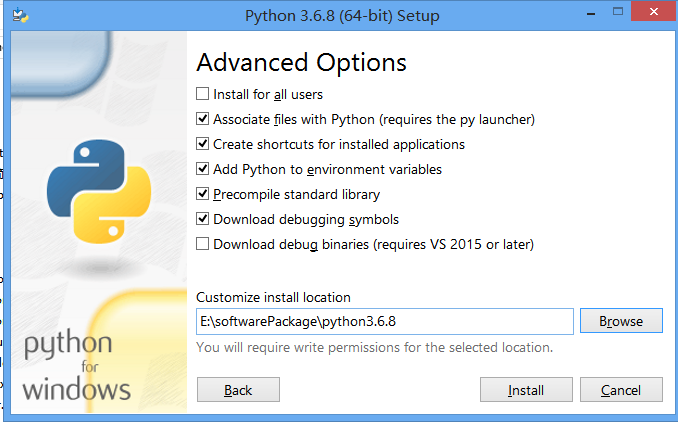Image resolution: width=678 pixels, height=422 pixels.
Task: Toggle Create shortcuts for installed applications
Action: [204, 144]
